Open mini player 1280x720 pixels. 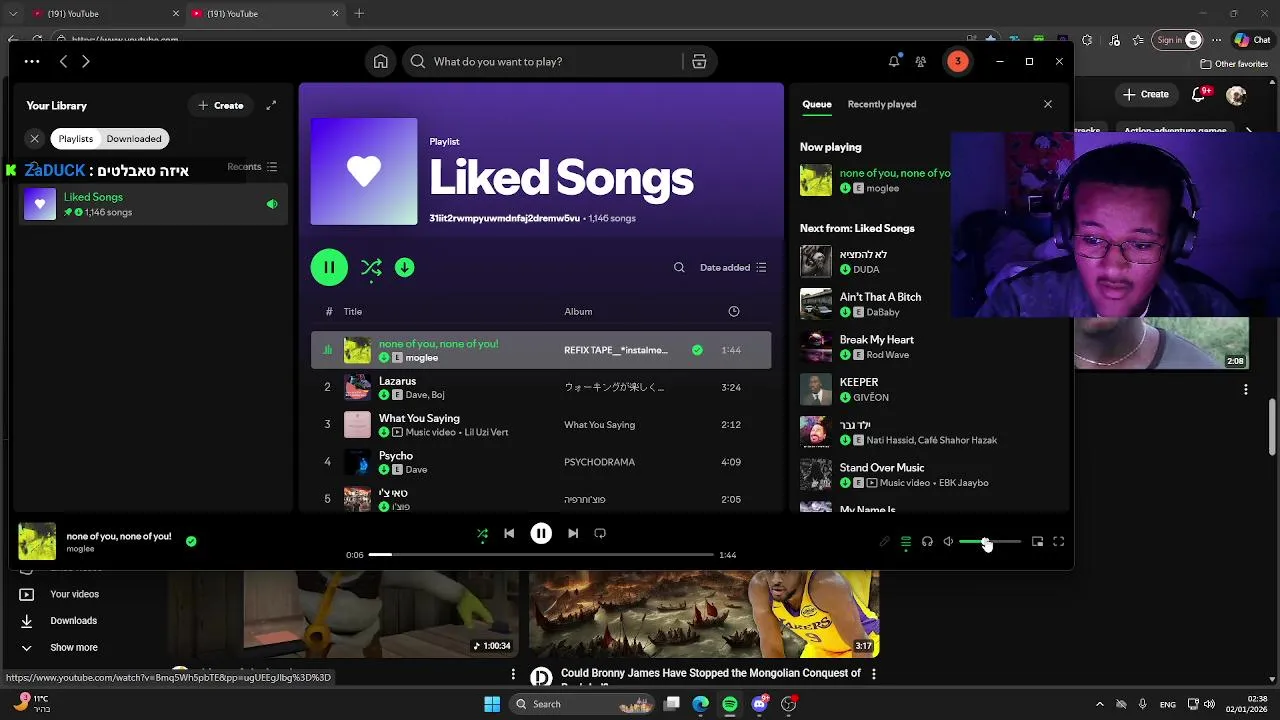pos(1037,542)
